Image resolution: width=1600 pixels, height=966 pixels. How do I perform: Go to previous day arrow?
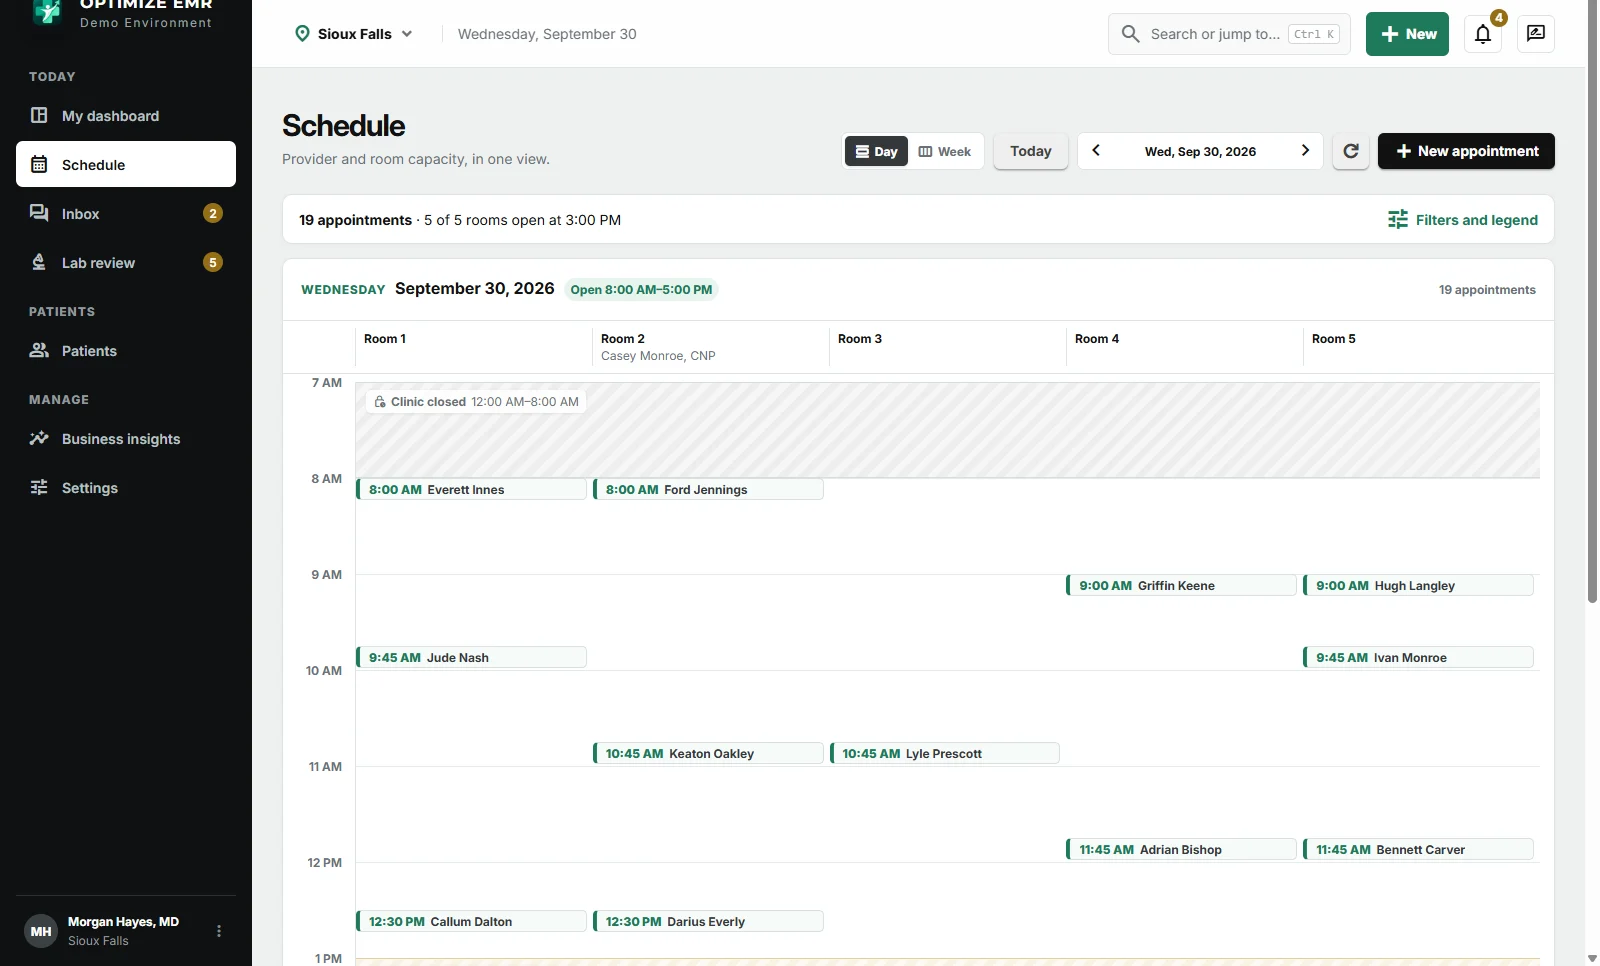(x=1096, y=151)
